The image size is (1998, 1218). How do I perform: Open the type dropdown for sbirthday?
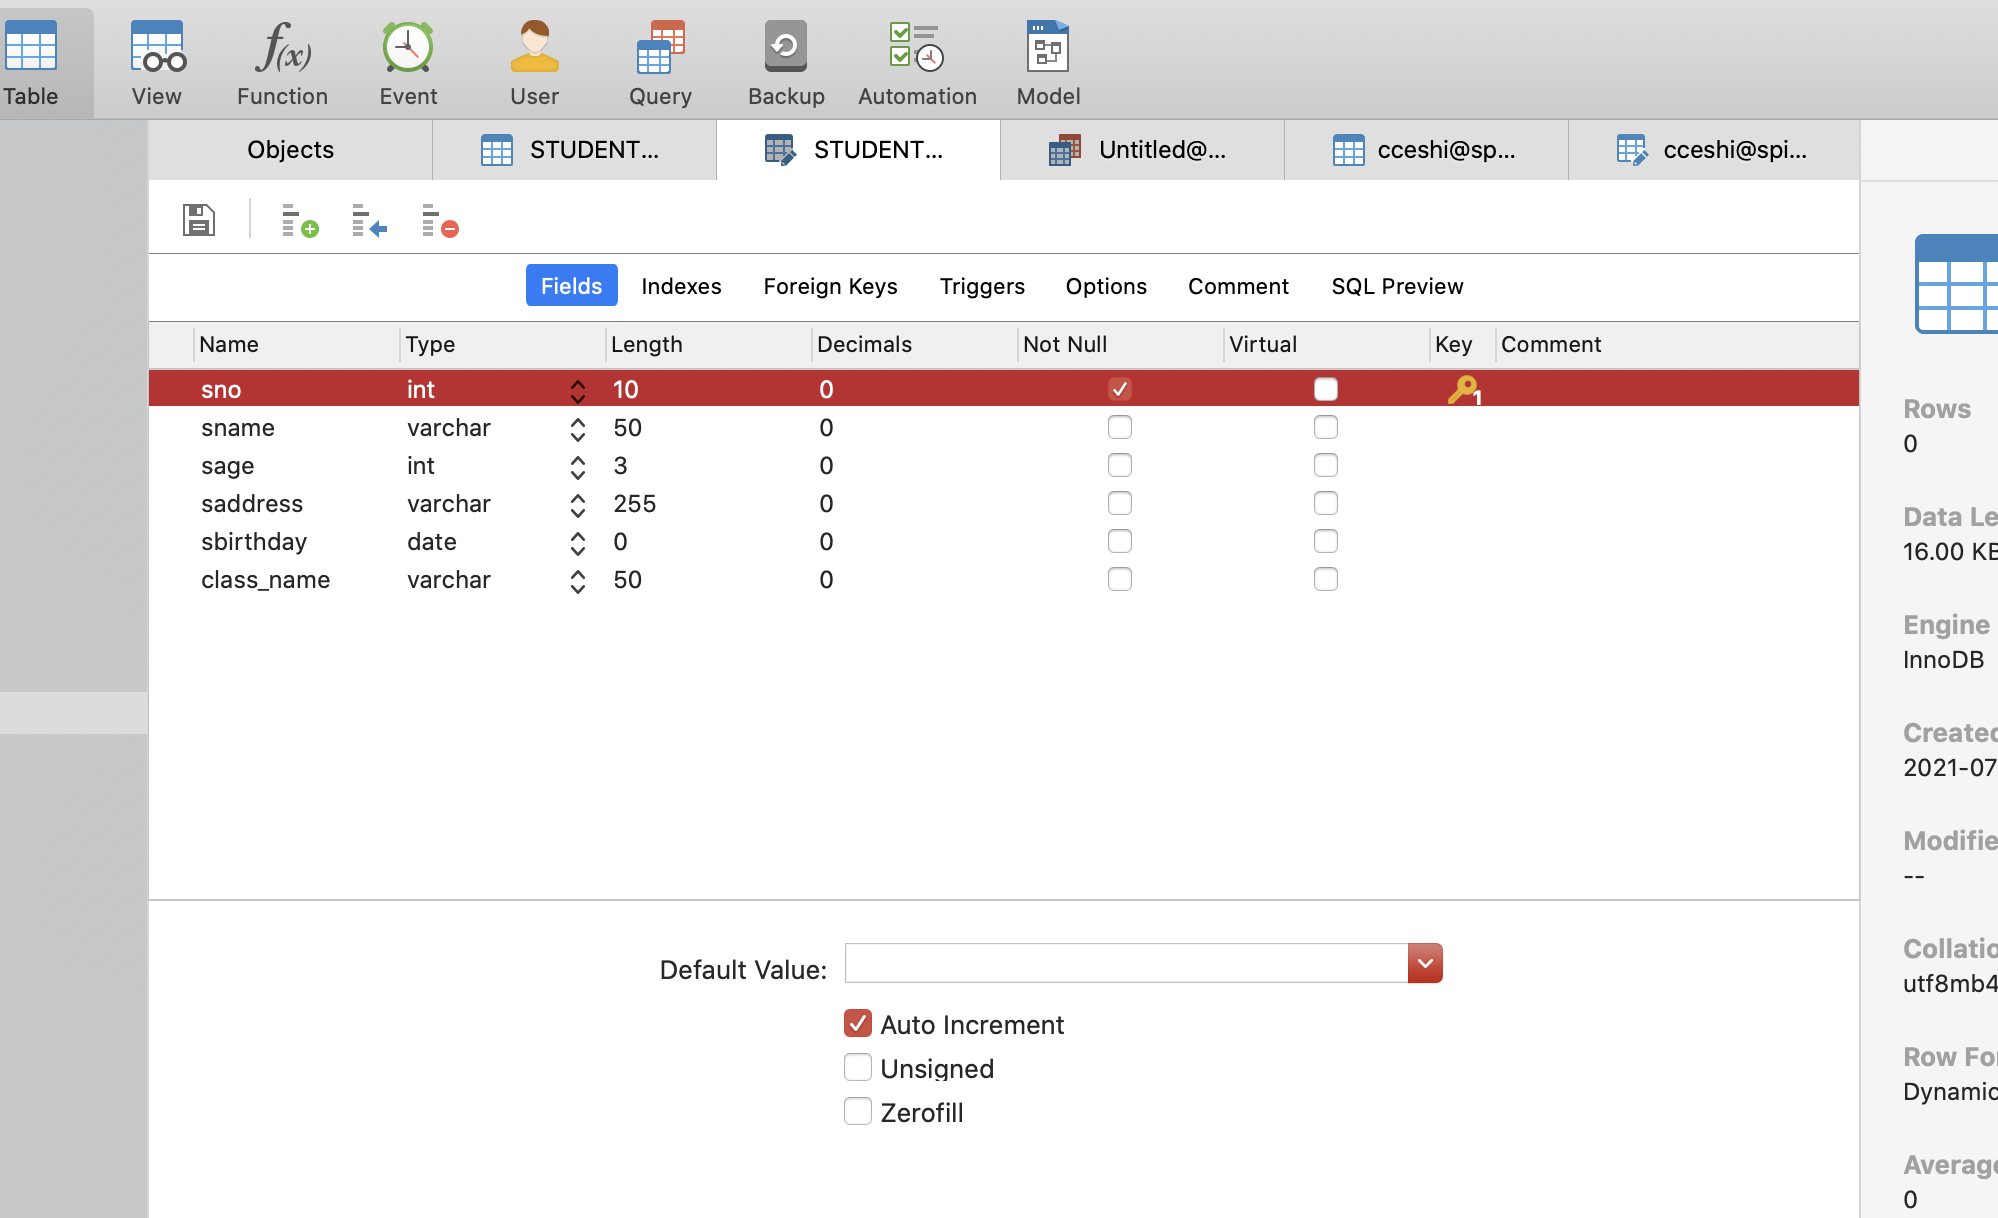coord(577,543)
